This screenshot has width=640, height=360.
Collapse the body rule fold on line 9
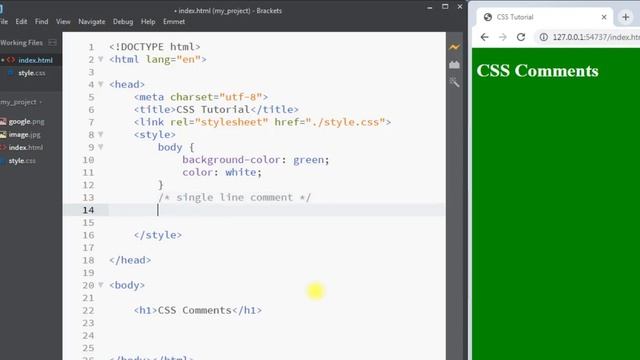tap(101, 147)
